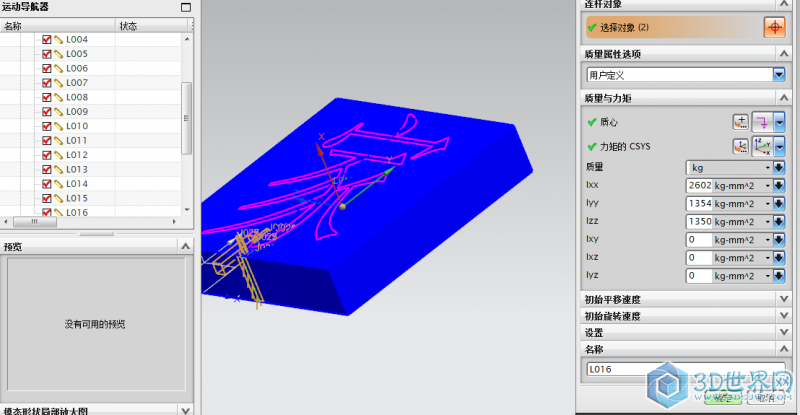Screen dimensions: 800x415
Task: Click the blue arrow button next to Ixx
Action: (x=779, y=185)
